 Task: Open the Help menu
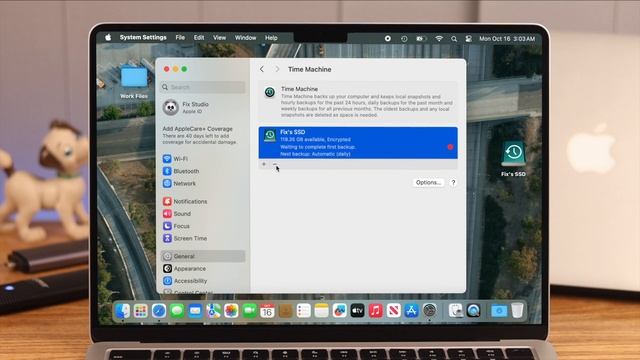click(x=271, y=38)
